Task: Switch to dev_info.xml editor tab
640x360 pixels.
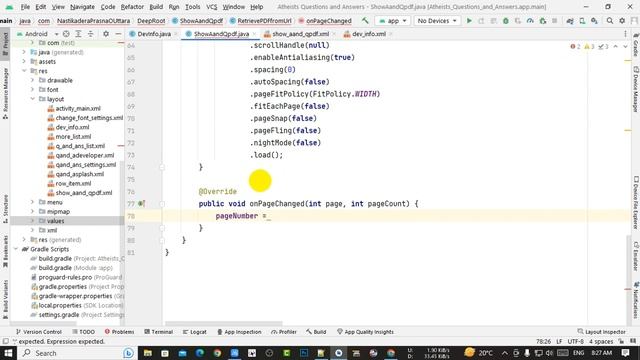Action: coord(369,34)
